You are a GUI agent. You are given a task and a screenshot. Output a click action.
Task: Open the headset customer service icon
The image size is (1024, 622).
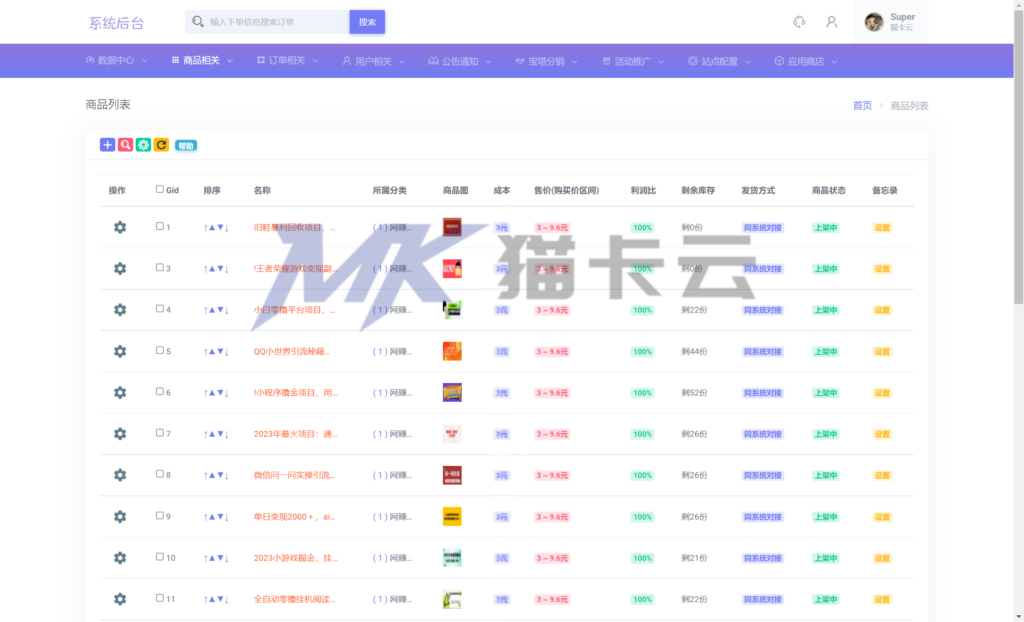799,22
